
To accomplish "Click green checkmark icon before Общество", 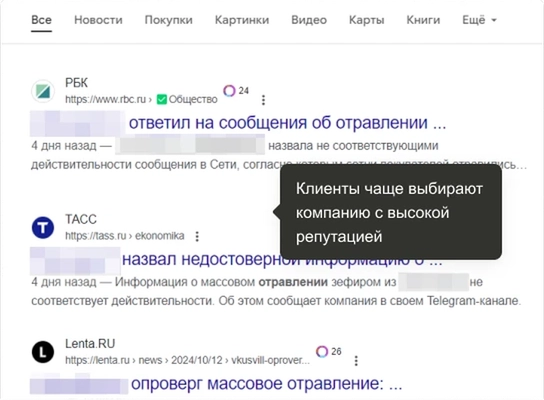I will (161, 99).
